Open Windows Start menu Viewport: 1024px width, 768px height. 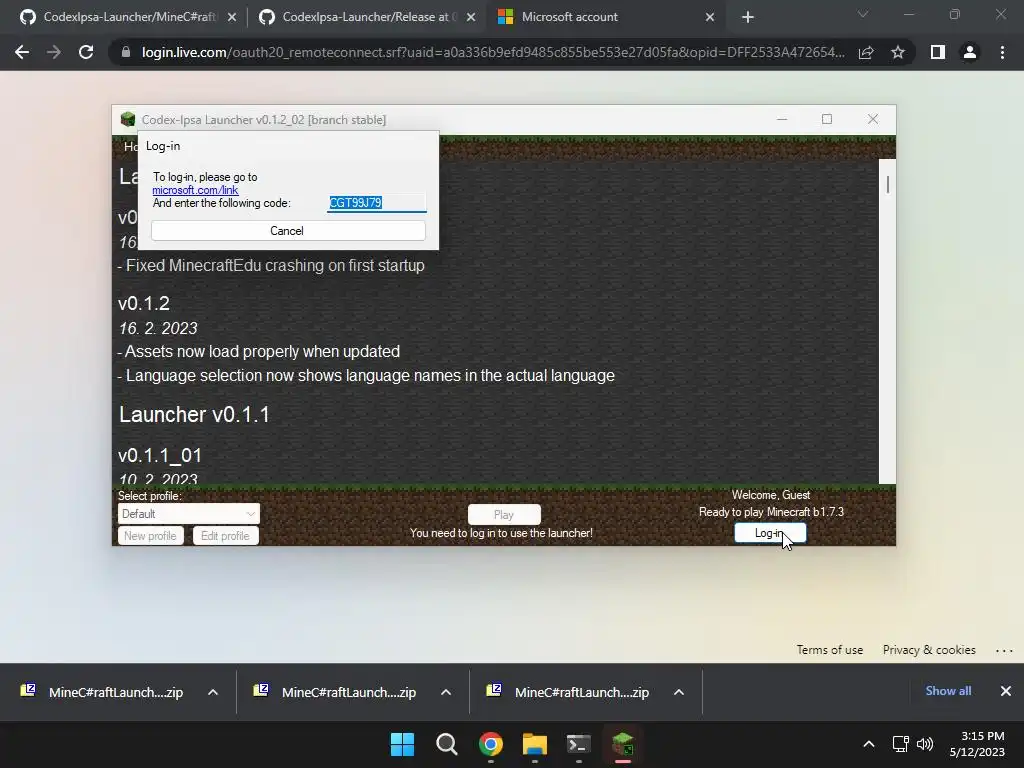[x=402, y=744]
